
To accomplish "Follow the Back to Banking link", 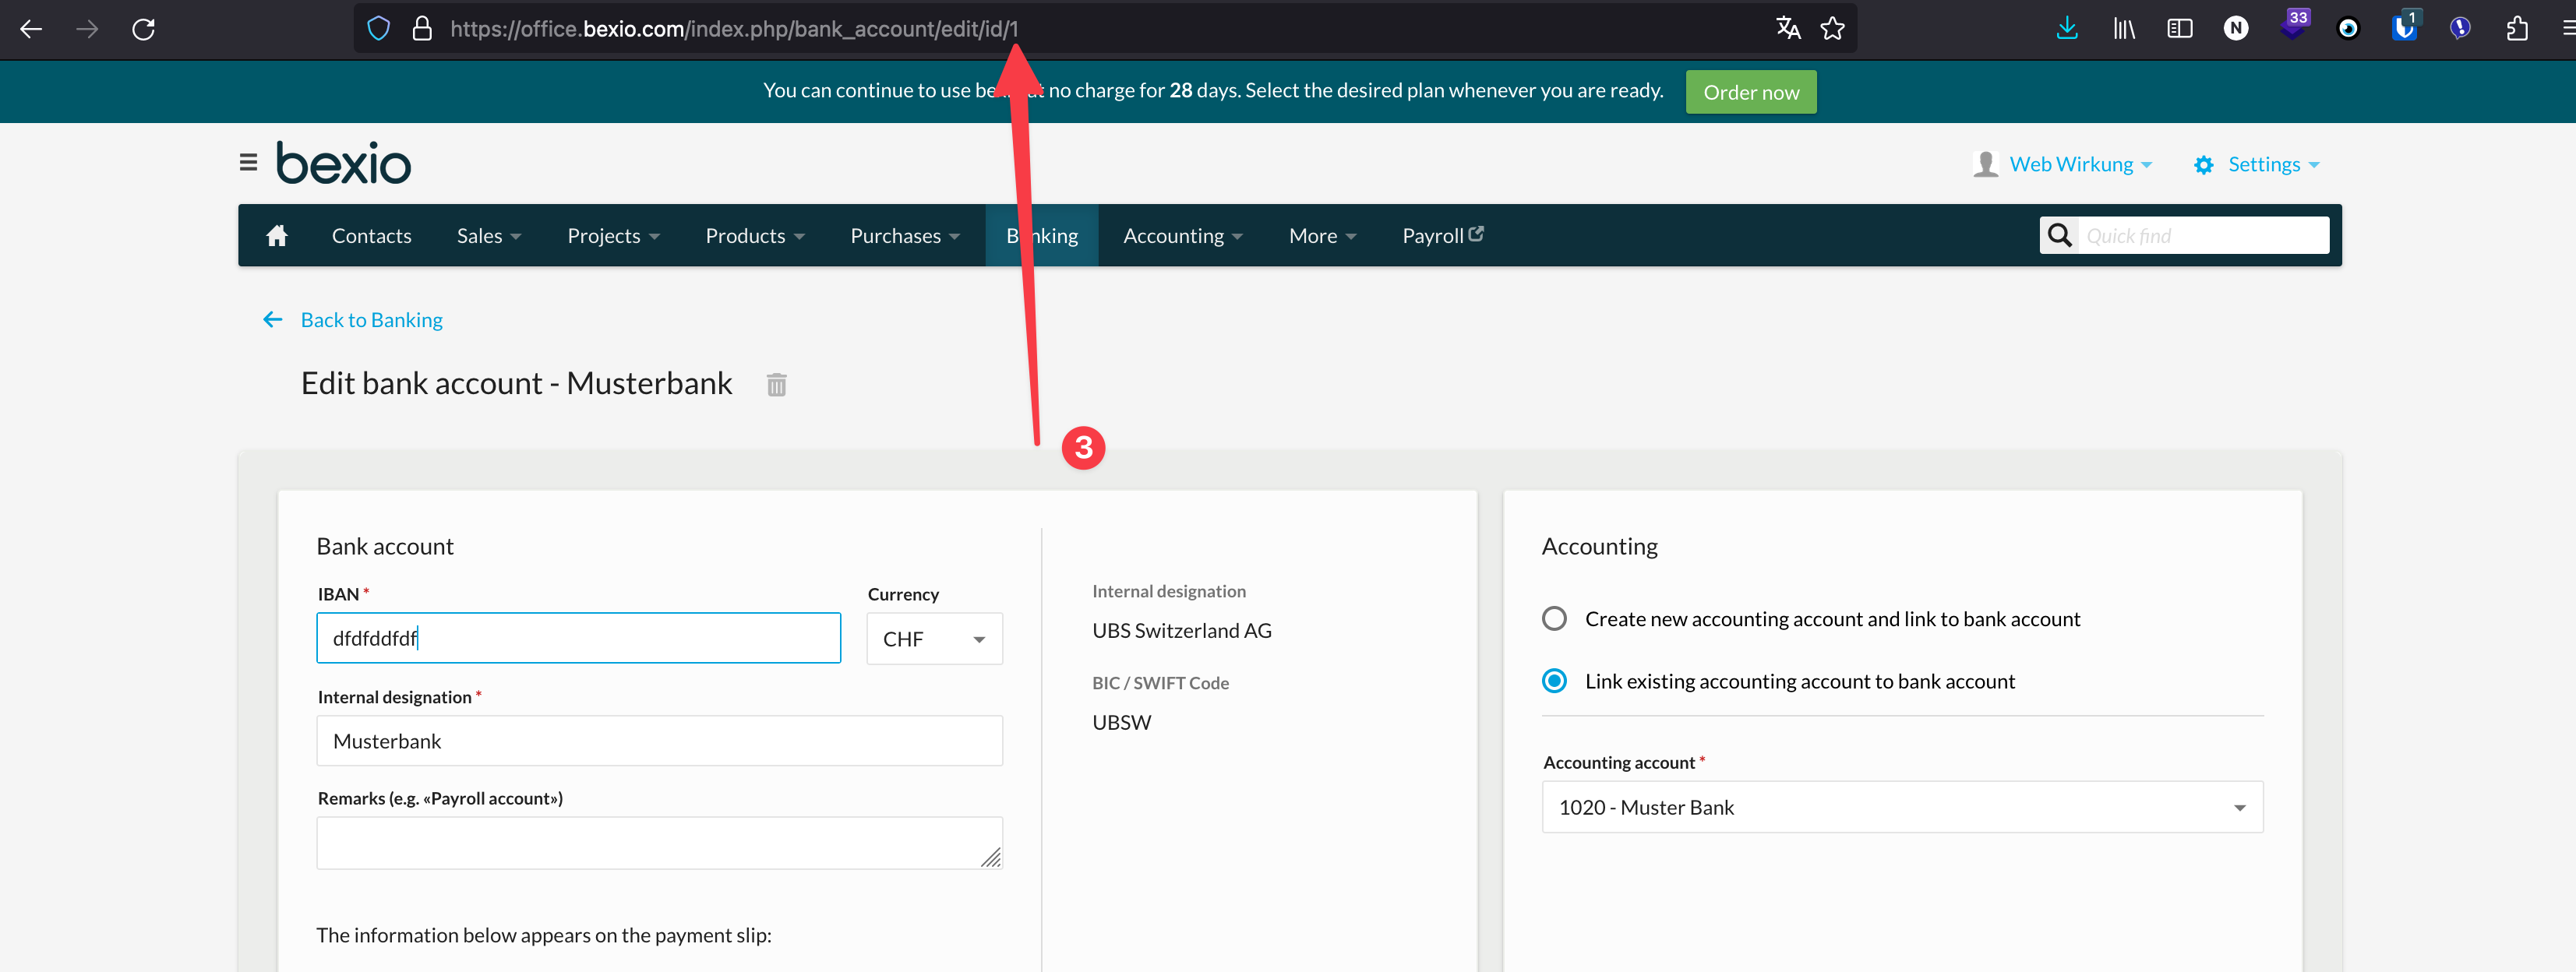I will tap(370, 319).
